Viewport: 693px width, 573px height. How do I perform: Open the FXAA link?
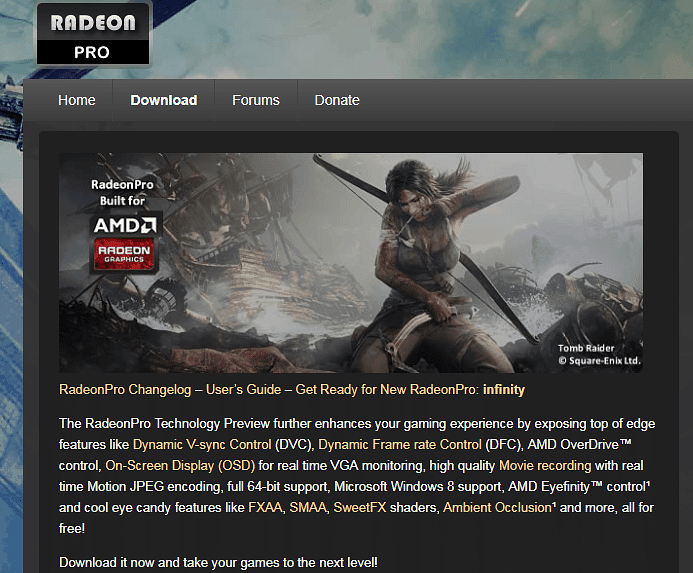[265, 508]
